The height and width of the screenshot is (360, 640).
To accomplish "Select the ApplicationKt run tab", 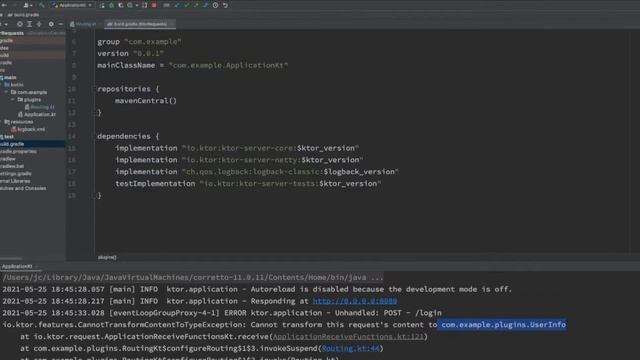I will coord(17,267).
